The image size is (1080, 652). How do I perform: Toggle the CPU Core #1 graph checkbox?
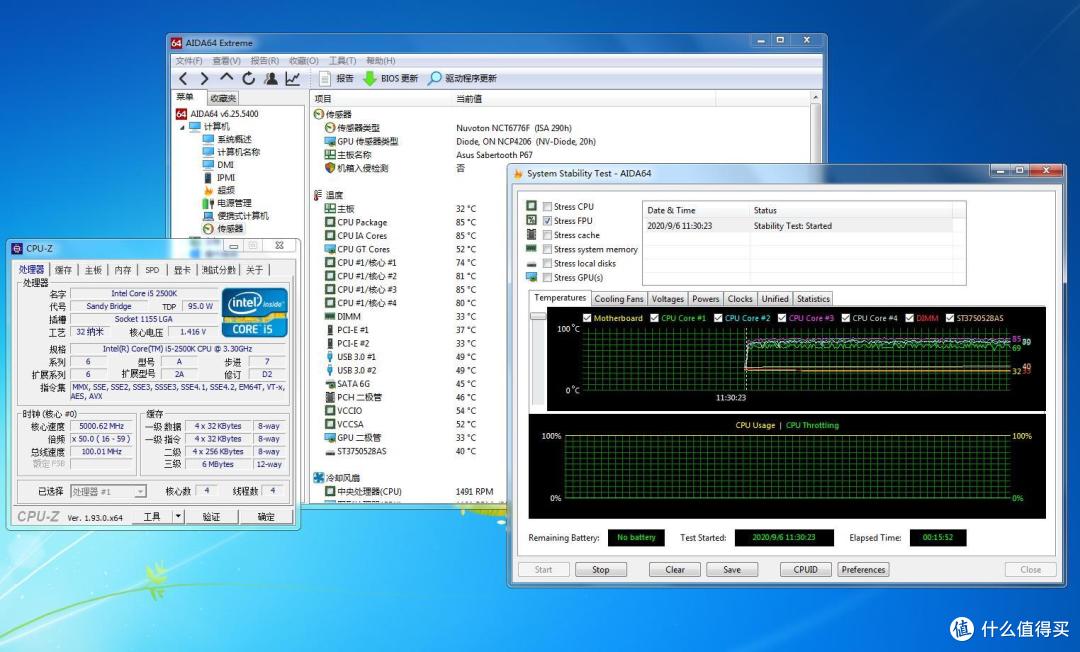[x=654, y=318]
